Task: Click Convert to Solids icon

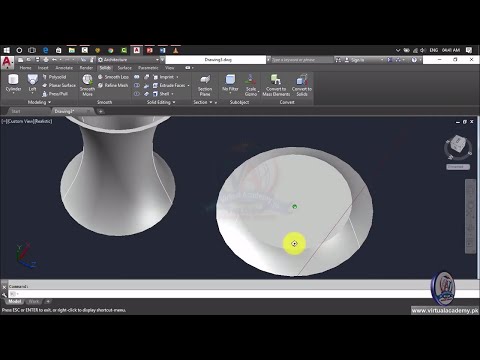Action: 302,80
